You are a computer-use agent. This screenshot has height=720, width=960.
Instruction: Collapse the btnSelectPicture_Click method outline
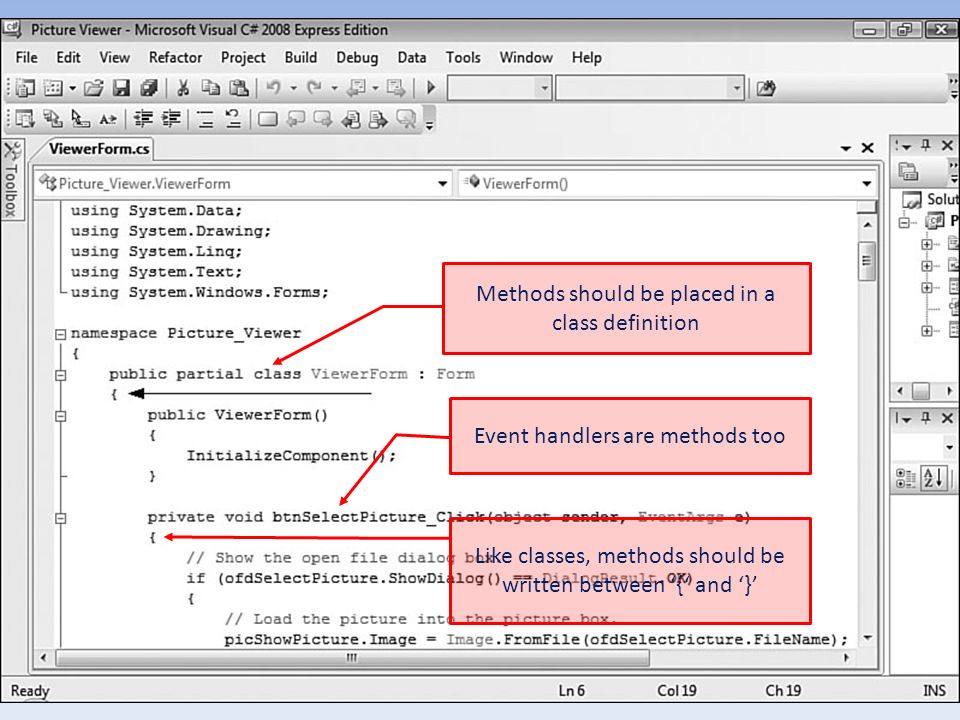(61, 519)
